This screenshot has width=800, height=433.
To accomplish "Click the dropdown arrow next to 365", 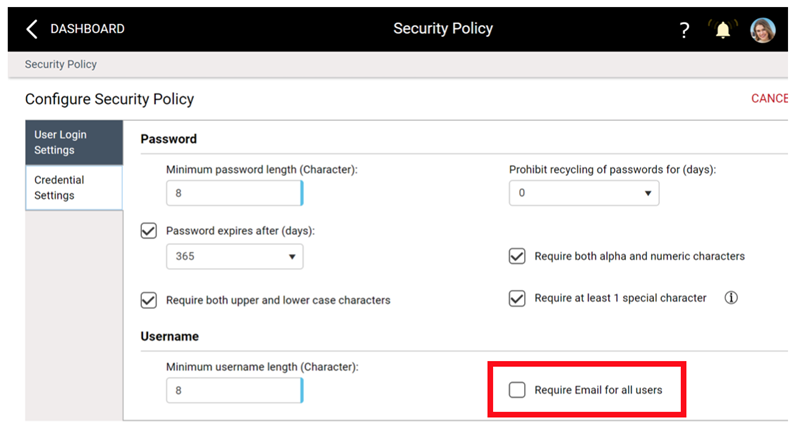I will [x=292, y=257].
